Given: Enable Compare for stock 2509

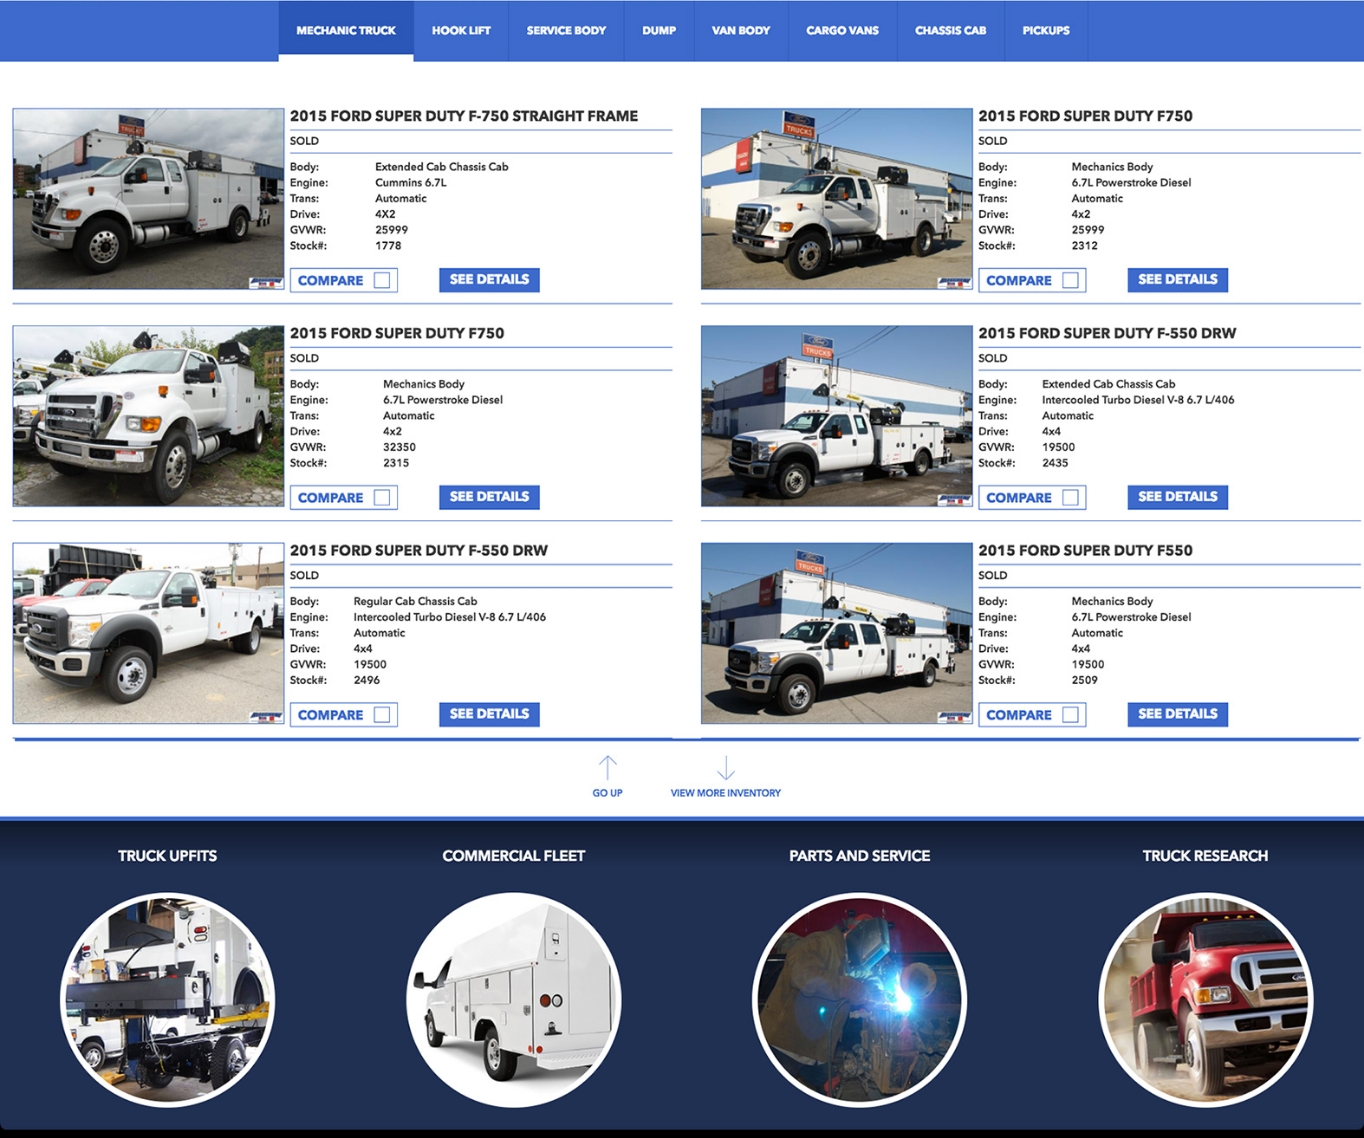Looking at the screenshot, I should coord(1070,714).
